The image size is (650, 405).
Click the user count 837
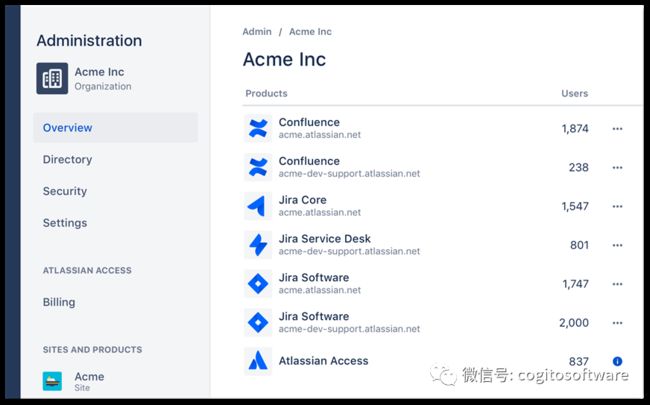579,361
